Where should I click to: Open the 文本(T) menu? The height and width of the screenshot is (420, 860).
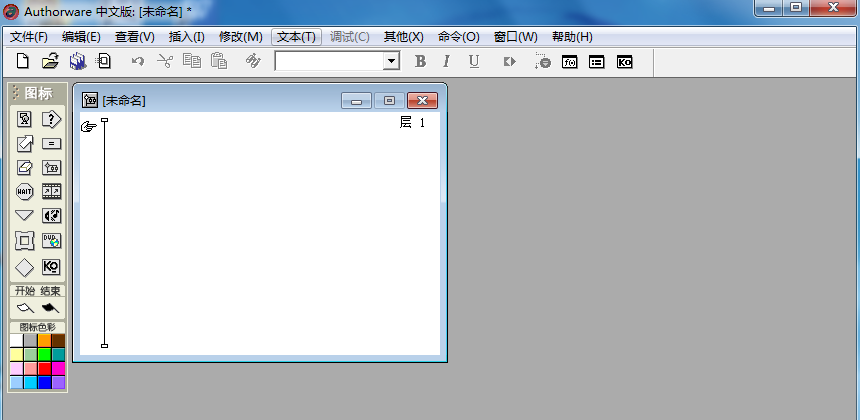coord(296,37)
